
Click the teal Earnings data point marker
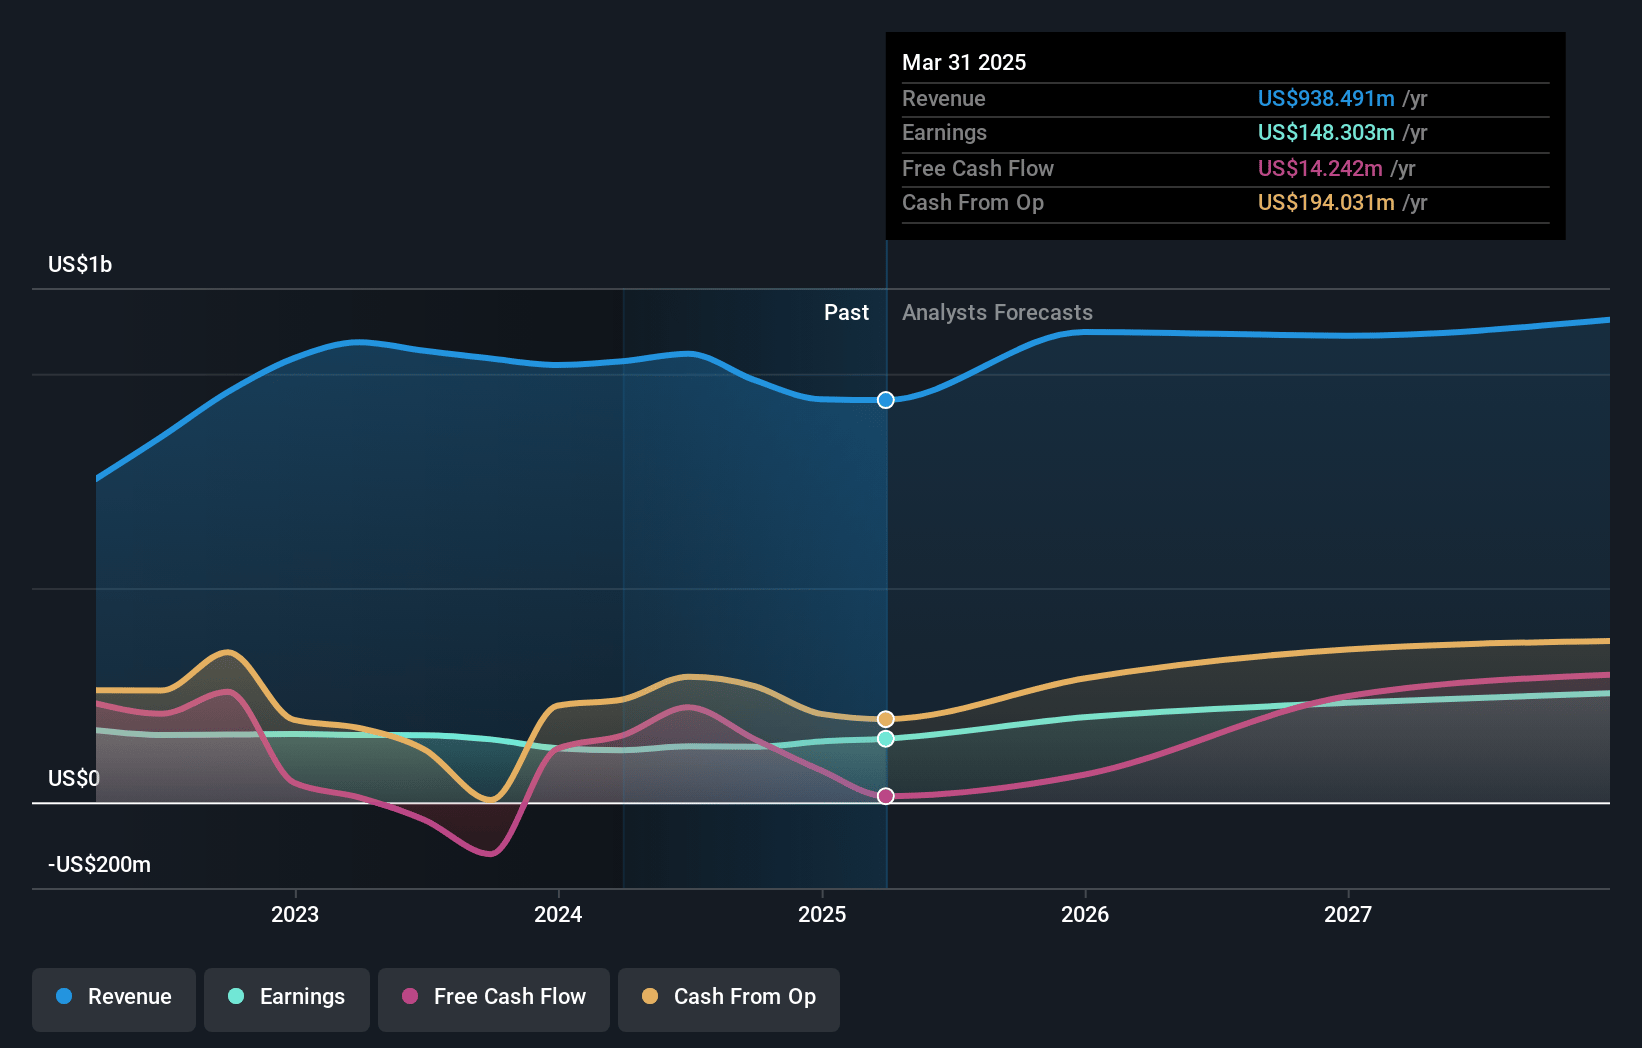pyautogui.click(x=886, y=739)
